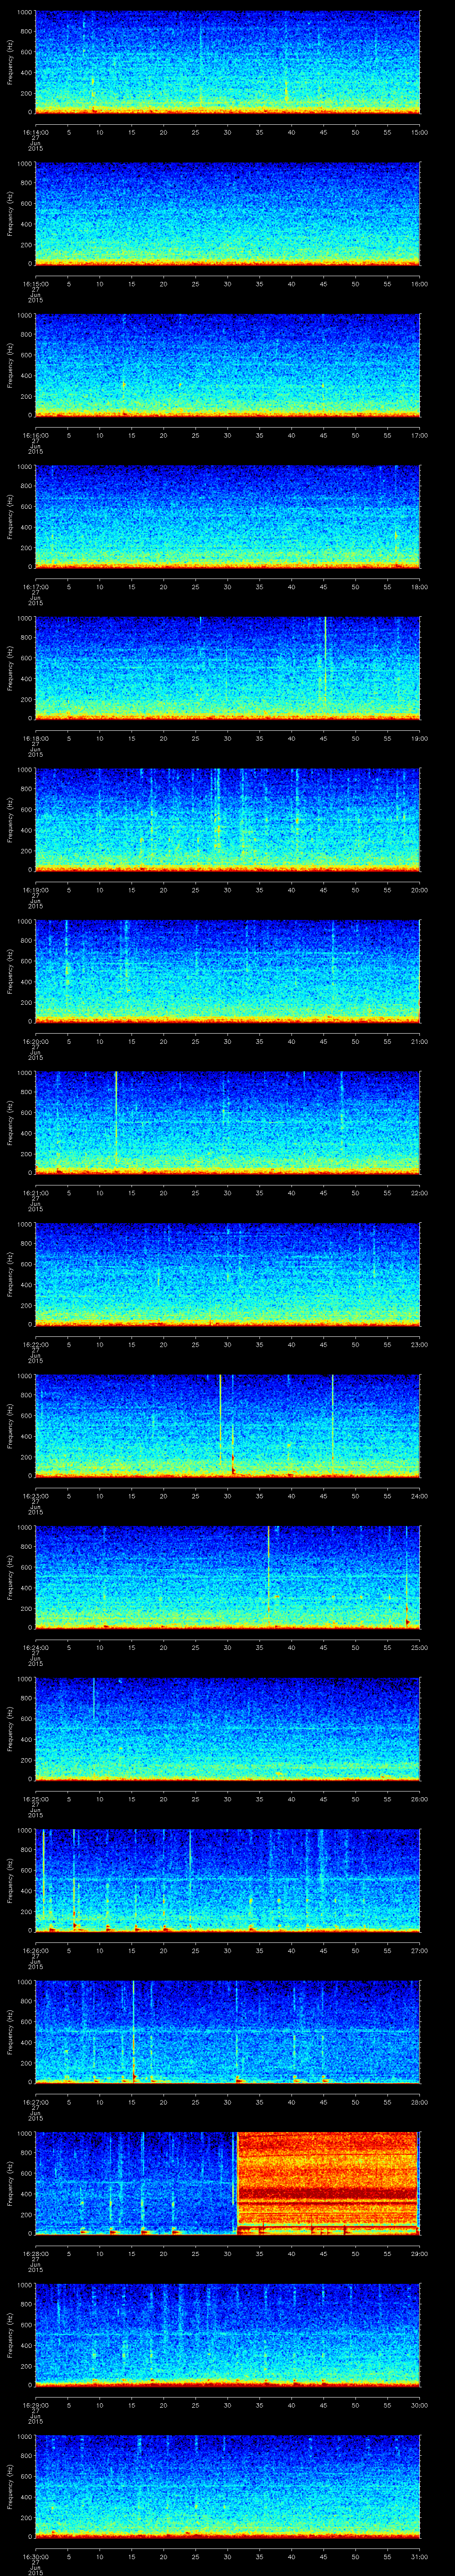Click the Frequency (Hz) label of 16:28:00 panel
The width and height of the screenshot is (455, 2576).
[10, 2183]
